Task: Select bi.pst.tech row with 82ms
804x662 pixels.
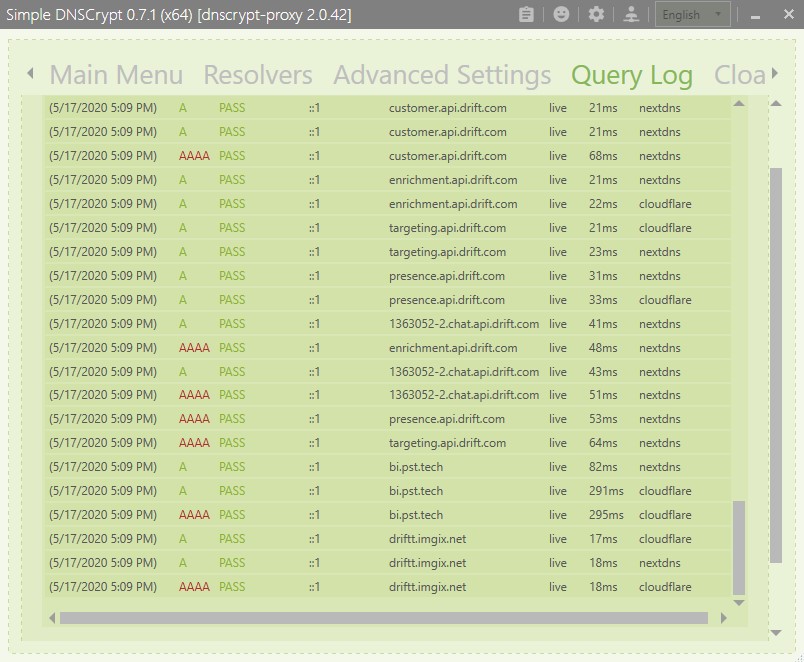Action: coord(388,467)
